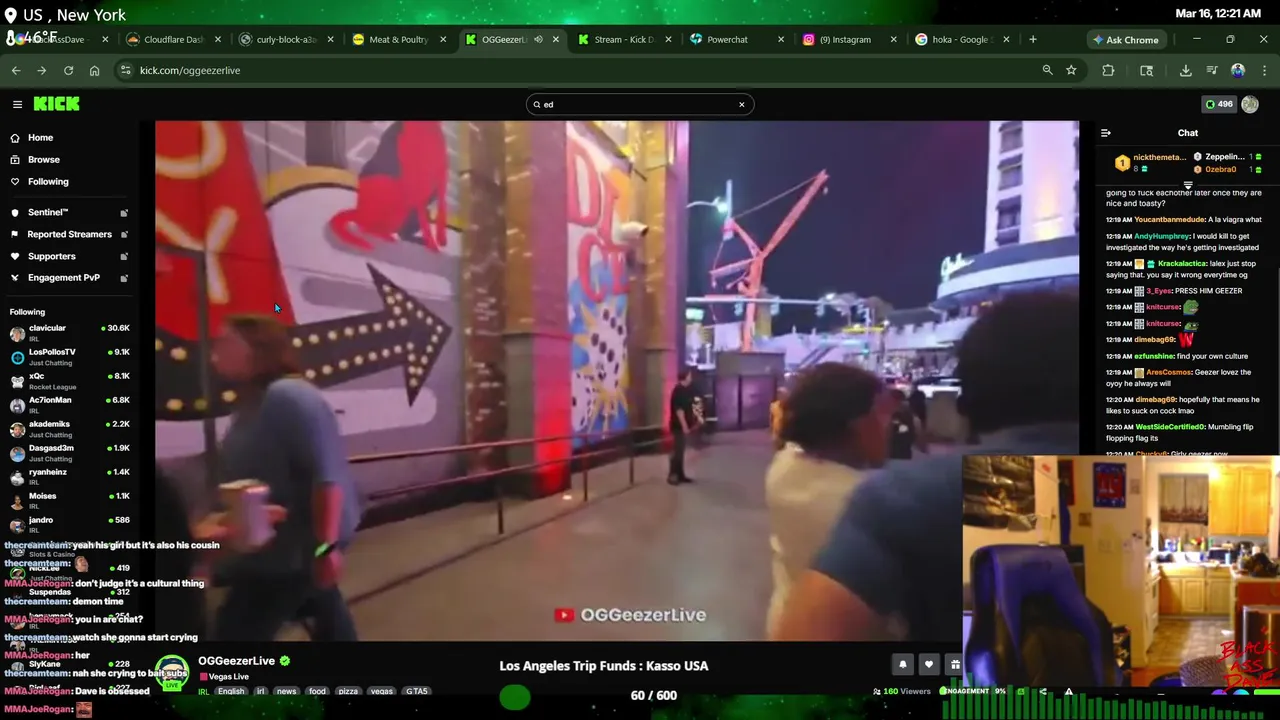1280x720 pixels.
Task: Open Supporters link in sidebar
Action: pyautogui.click(x=51, y=257)
